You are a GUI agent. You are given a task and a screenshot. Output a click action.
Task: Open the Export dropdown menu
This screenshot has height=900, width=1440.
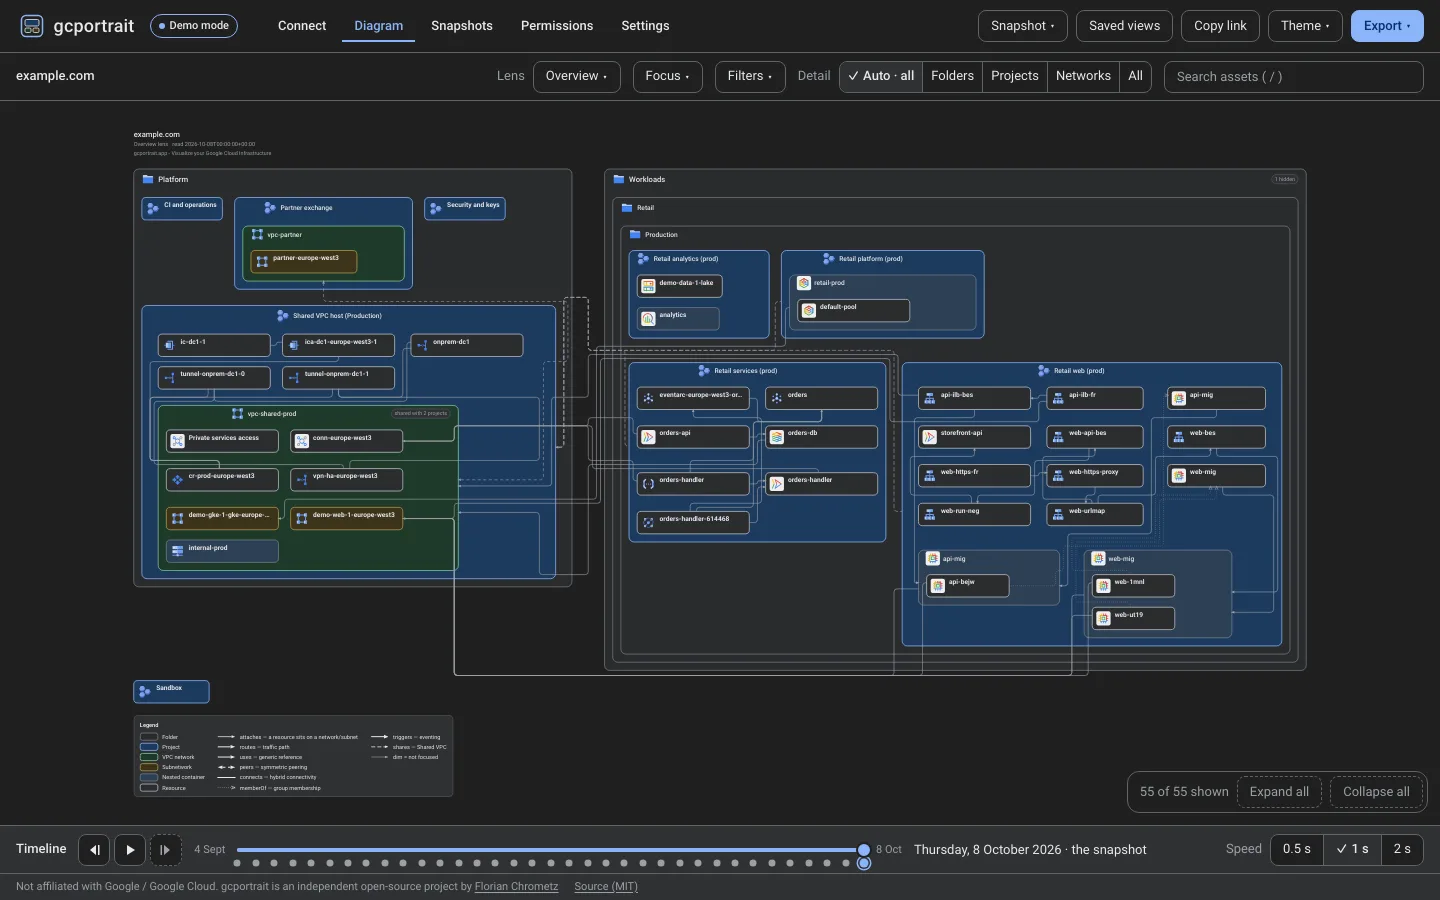point(1387,26)
